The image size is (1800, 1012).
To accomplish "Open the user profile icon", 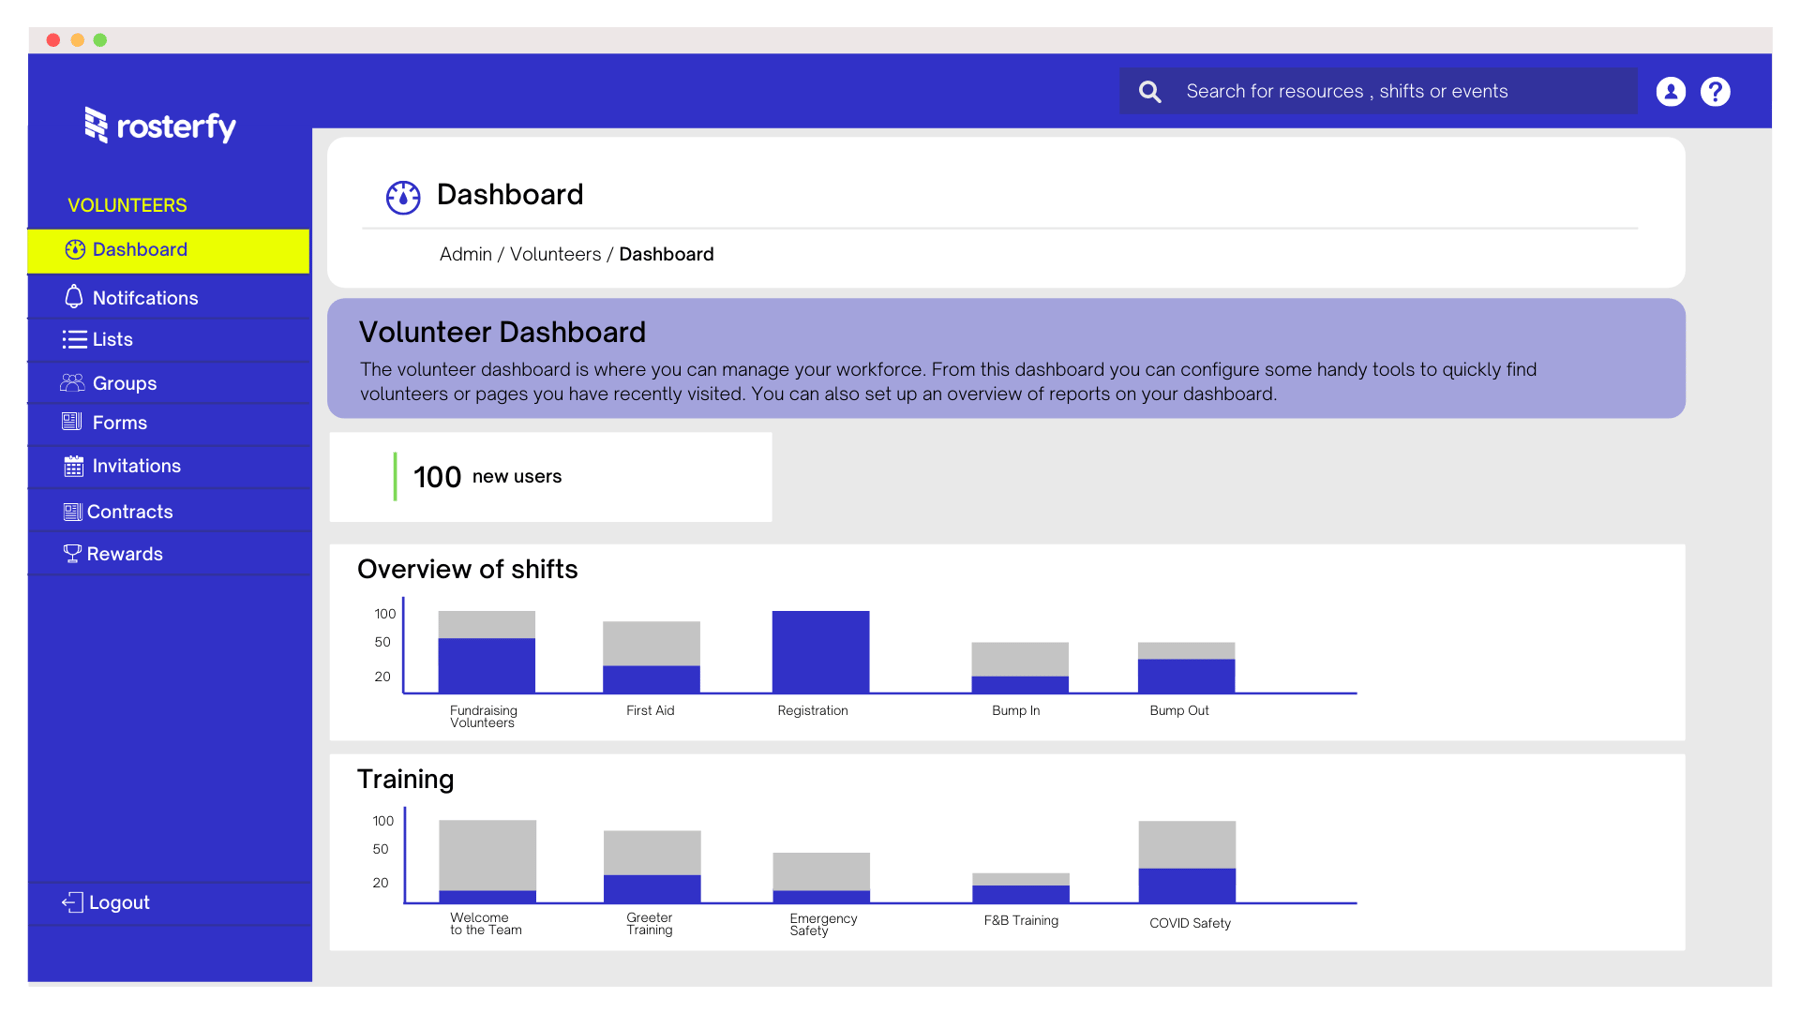I will click(x=1670, y=91).
